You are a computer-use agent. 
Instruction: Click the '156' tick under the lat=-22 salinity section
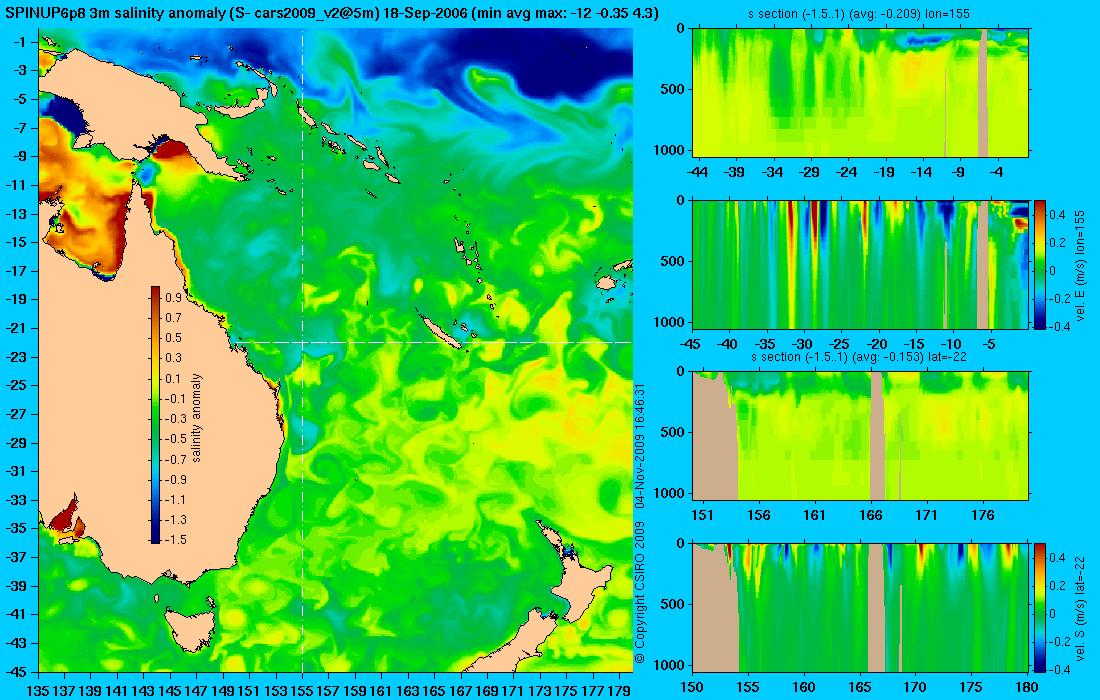point(758,516)
